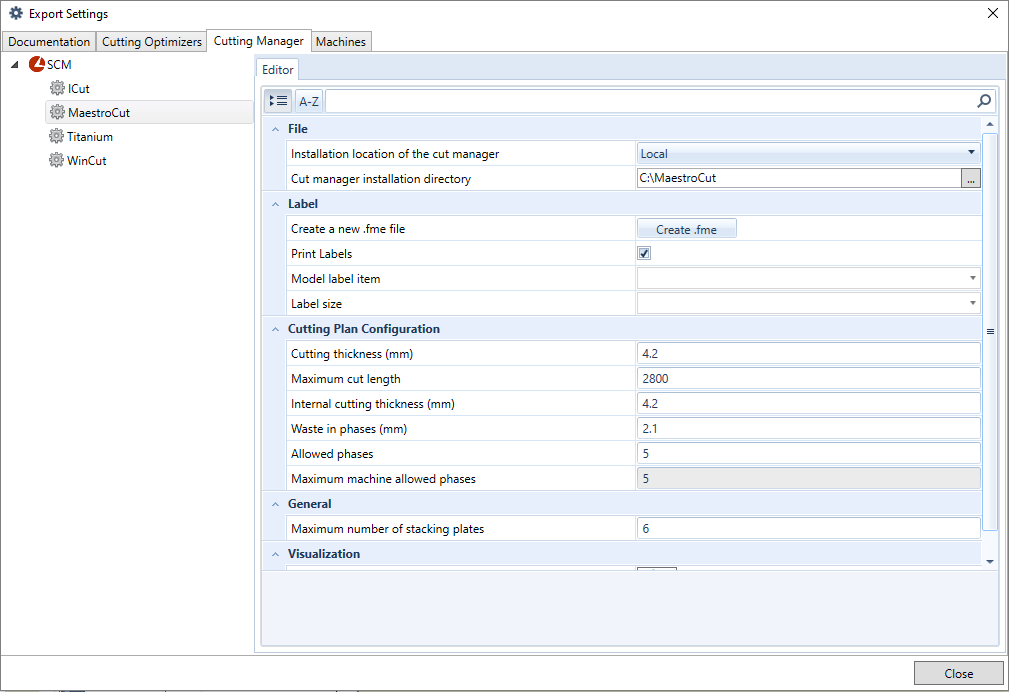
Task: Open the Label size dropdown
Action: point(971,304)
